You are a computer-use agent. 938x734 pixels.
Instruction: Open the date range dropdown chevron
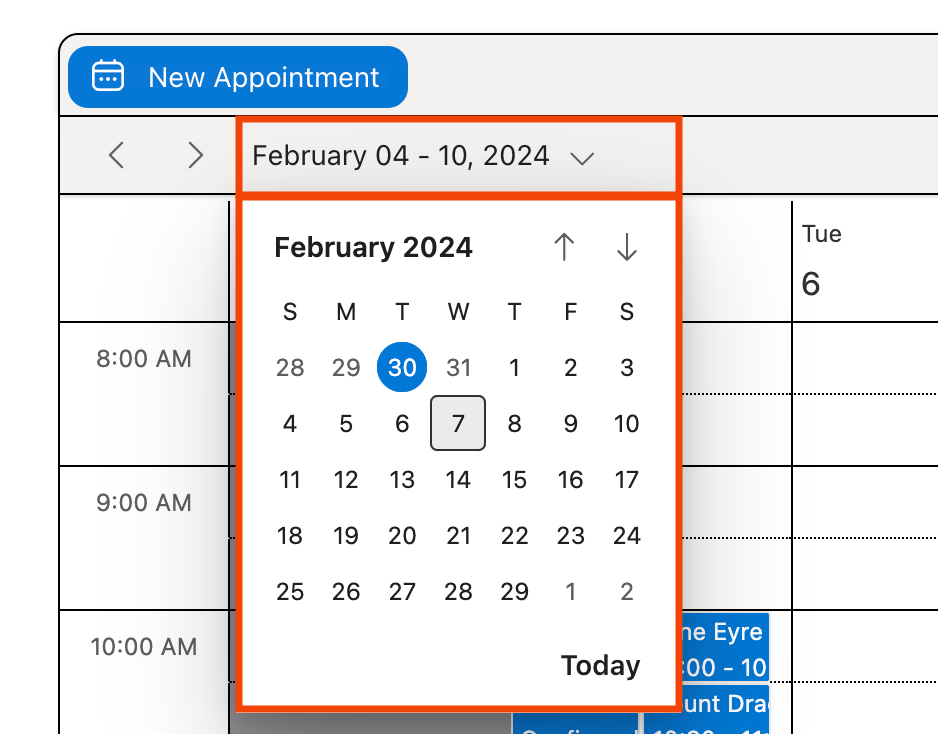pyautogui.click(x=583, y=157)
